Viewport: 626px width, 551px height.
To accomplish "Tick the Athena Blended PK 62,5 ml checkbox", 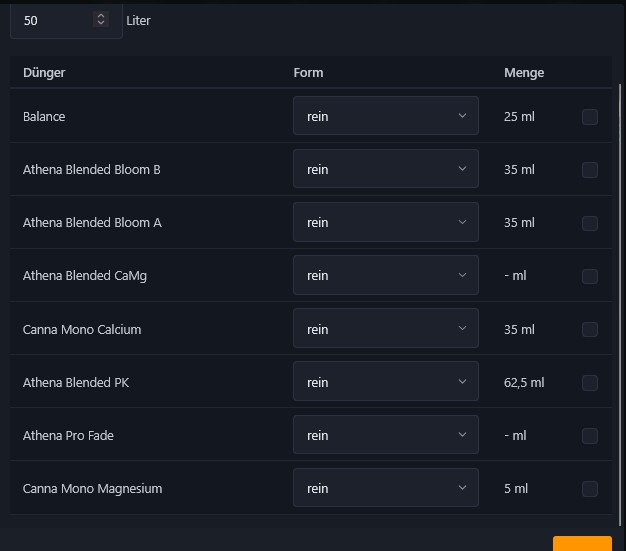I will [x=590, y=382].
